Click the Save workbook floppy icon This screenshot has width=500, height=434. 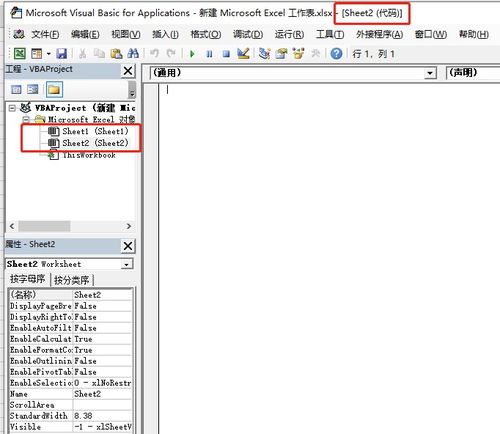coord(61,53)
